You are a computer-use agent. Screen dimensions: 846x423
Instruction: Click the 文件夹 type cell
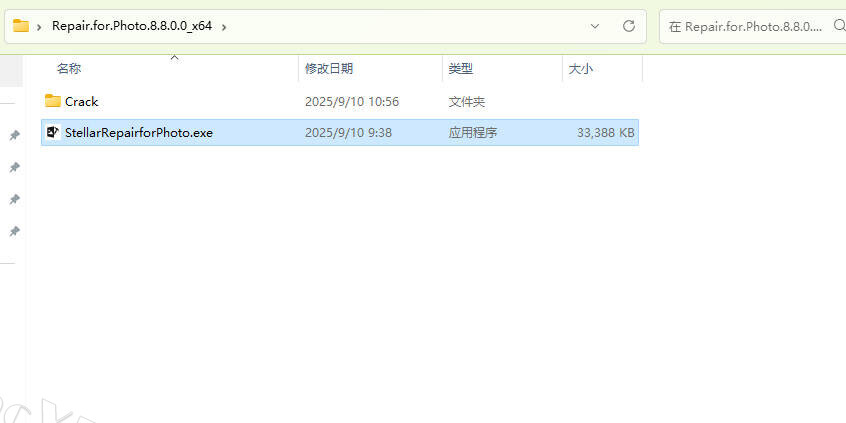pyautogui.click(x=467, y=101)
